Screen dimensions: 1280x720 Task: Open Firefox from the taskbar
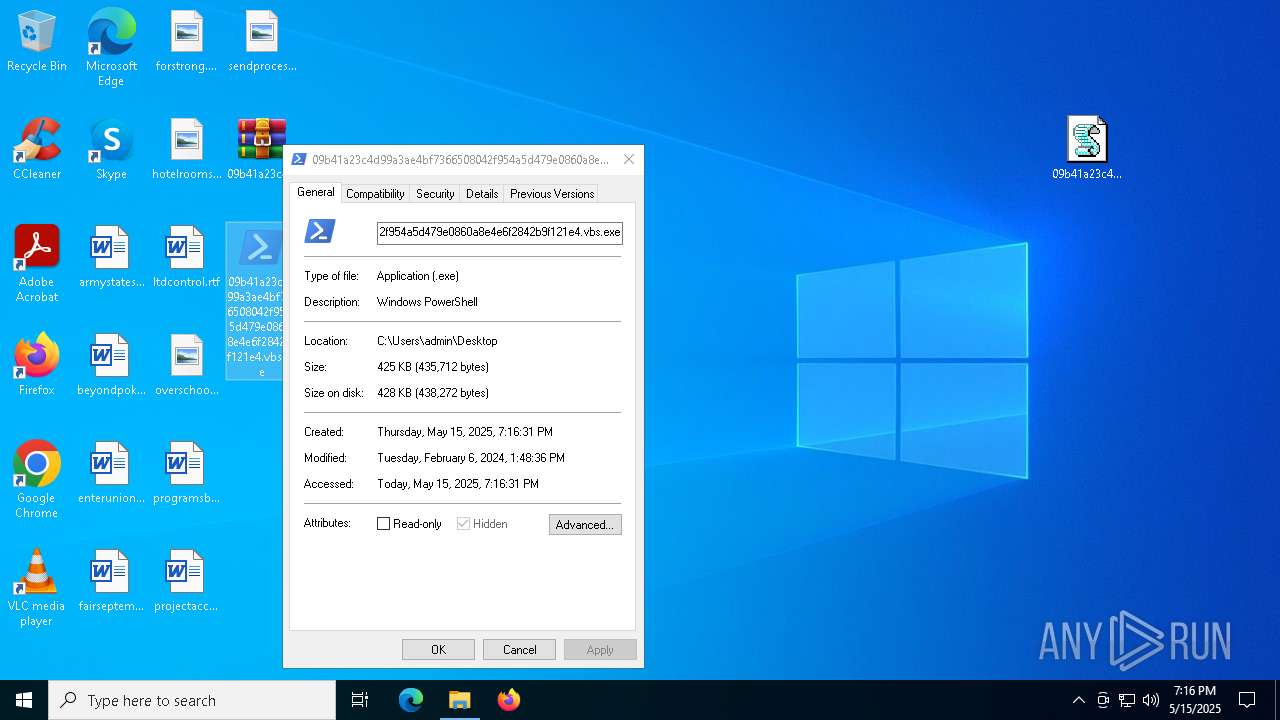click(508, 700)
